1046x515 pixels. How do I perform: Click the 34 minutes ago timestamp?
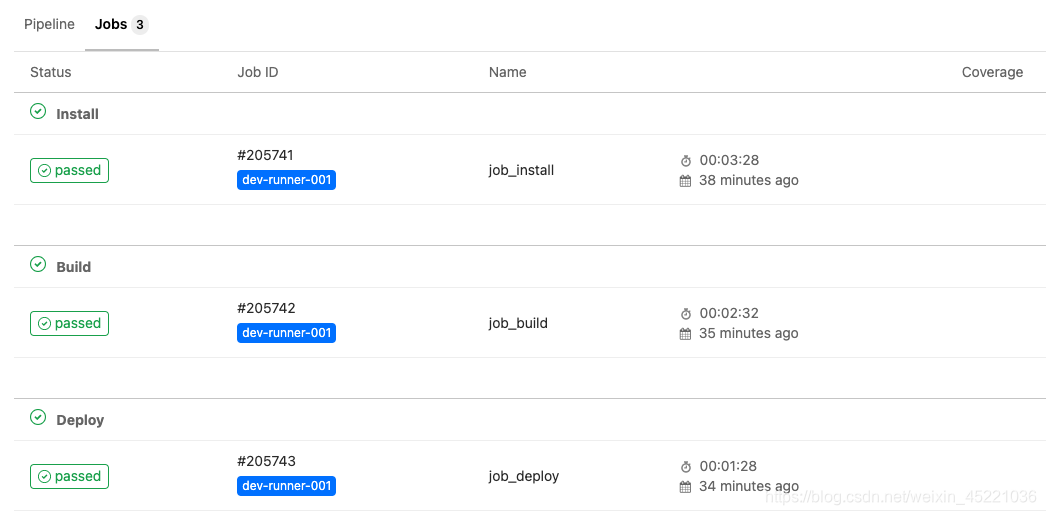click(x=748, y=486)
